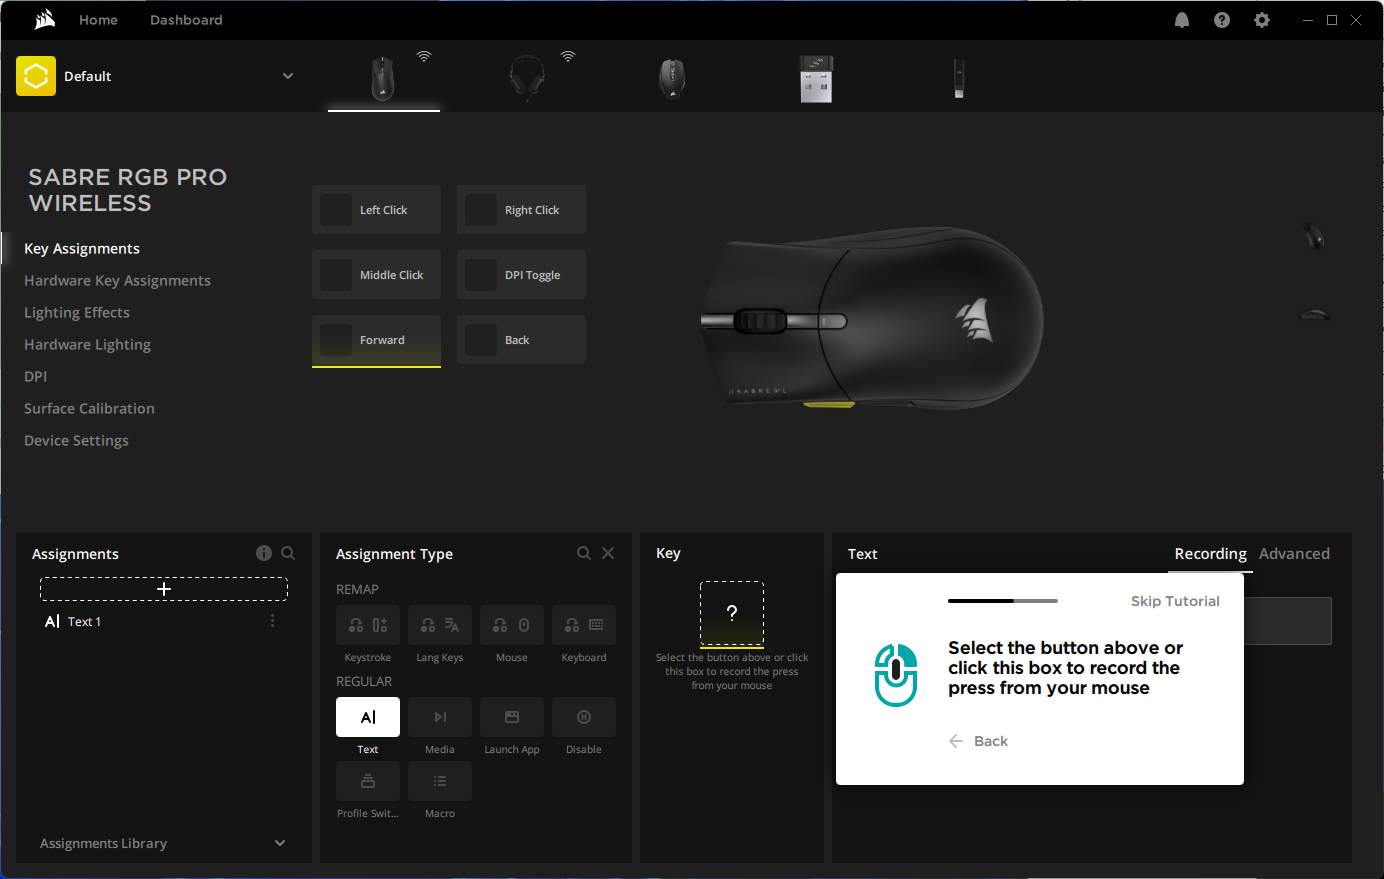This screenshot has width=1384, height=879.
Task: Choose Keystroke remap type
Action: (x=368, y=625)
